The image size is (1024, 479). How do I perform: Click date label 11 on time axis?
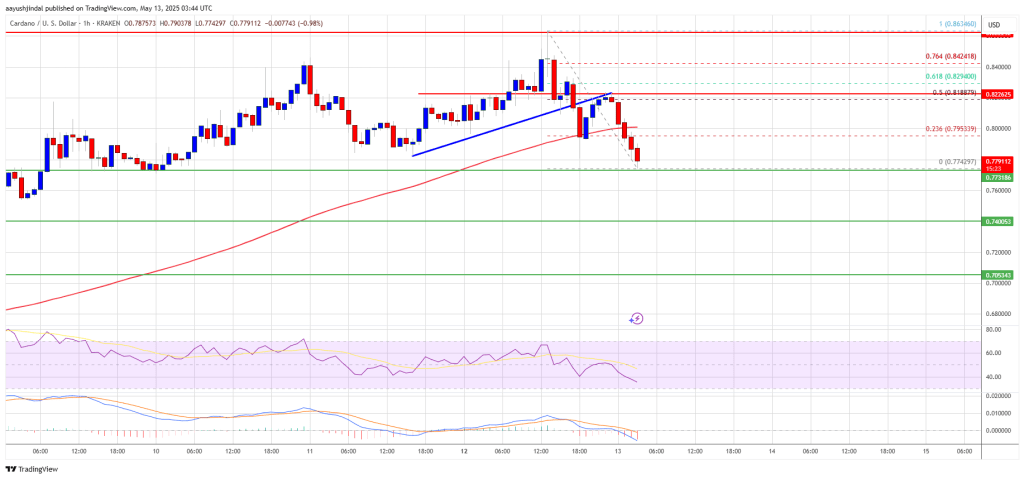[x=310, y=451]
